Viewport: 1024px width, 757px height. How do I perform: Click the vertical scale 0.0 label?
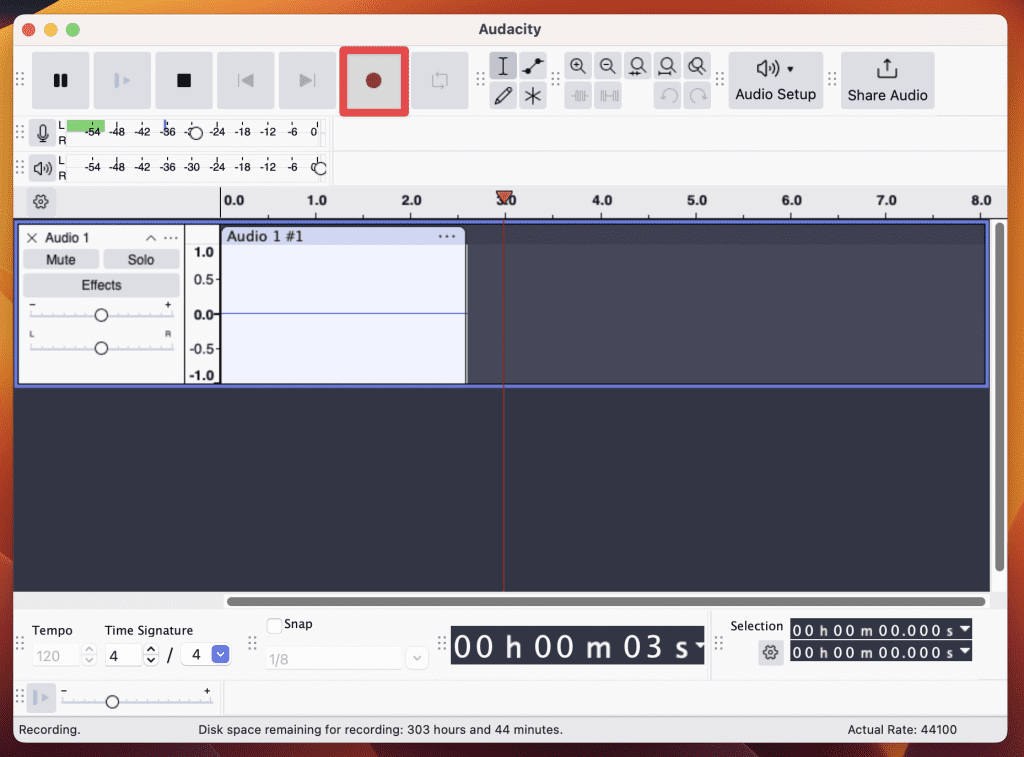204,315
